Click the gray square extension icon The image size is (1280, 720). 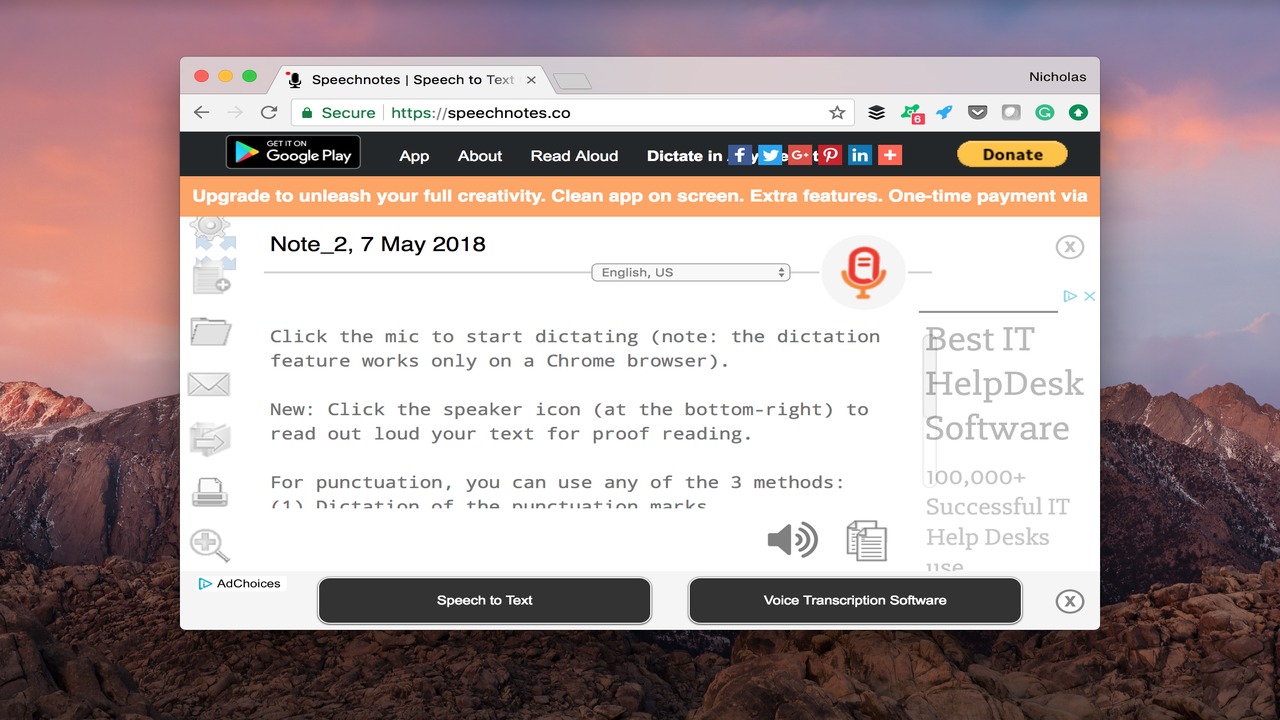tap(1011, 113)
